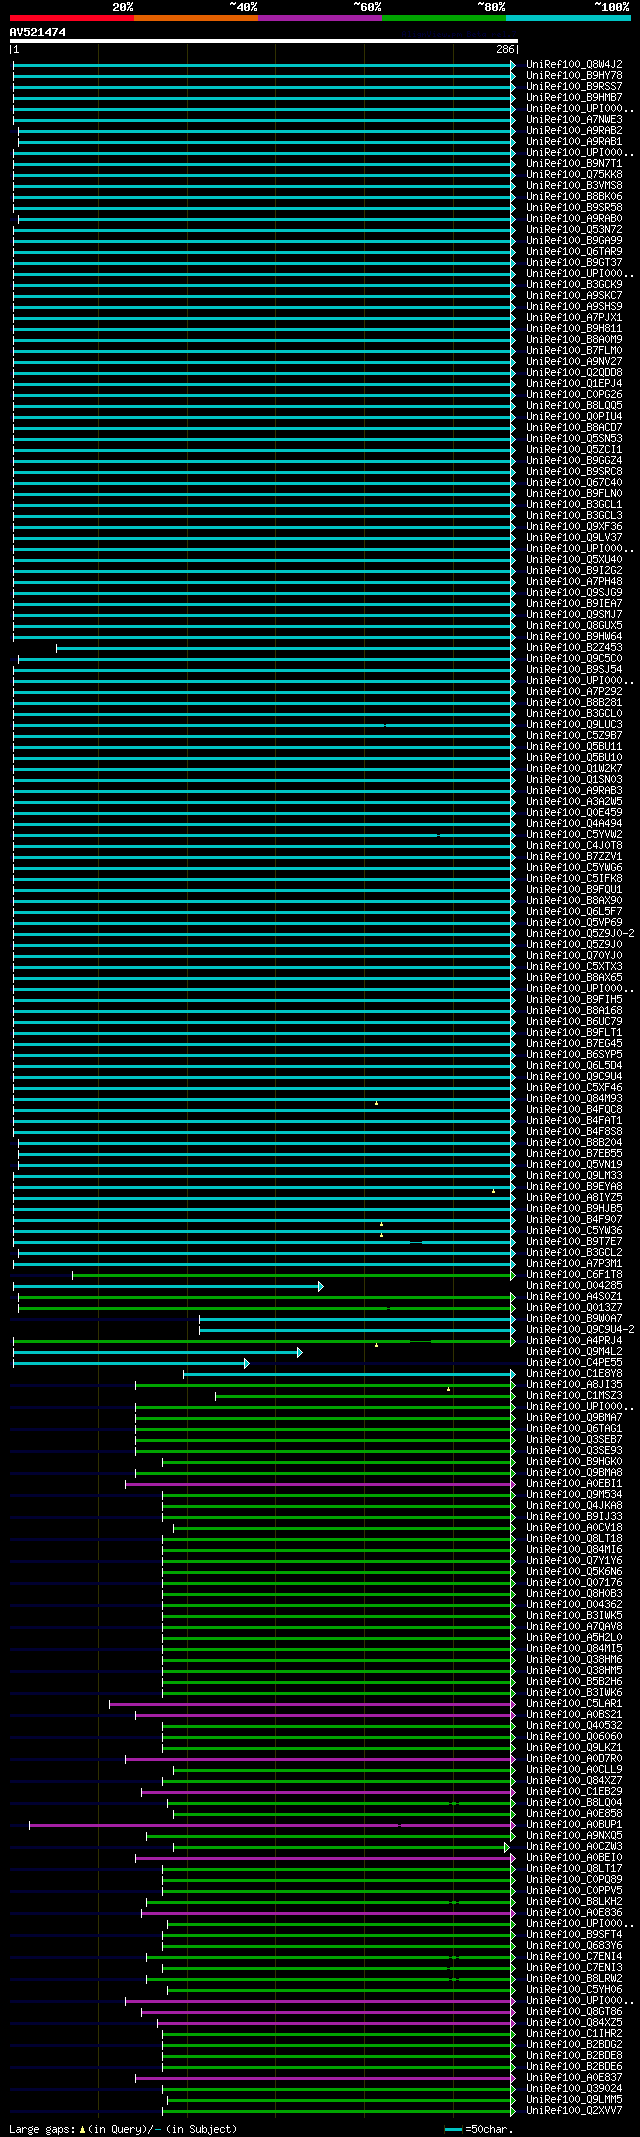The image size is (640, 2137).
Task: Select hit label UniRef100_Q9M4L2
Action: point(574,1351)
